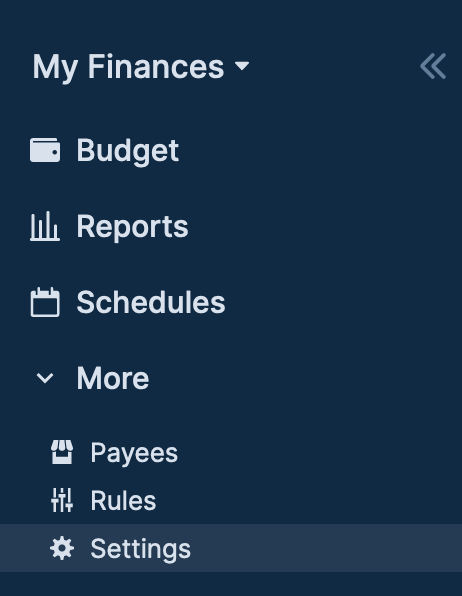462x596 pixels.
Task: Click the storefront icon next to Payees
Action: [62, 452]
